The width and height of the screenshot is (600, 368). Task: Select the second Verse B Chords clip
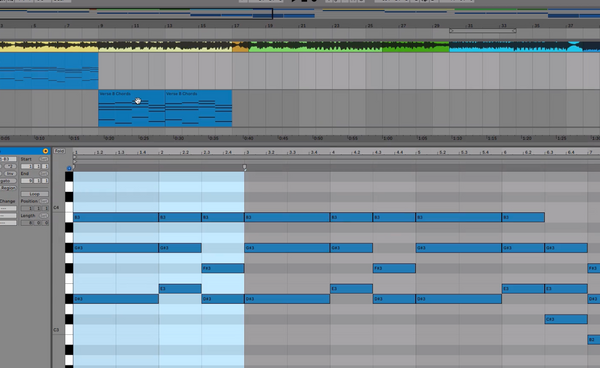199,108
